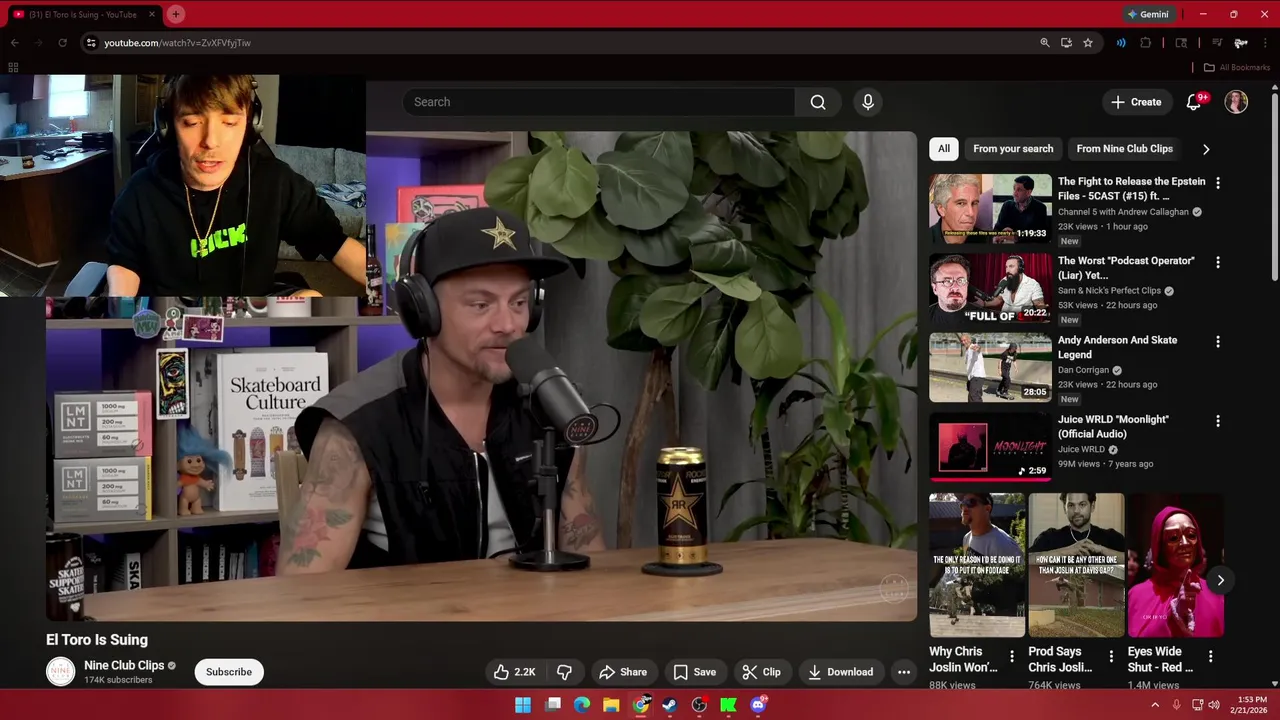Open Kick app from taskbar
Image resolution: width=1280 pixels, height=720 pixels.
tap(728, 705)
